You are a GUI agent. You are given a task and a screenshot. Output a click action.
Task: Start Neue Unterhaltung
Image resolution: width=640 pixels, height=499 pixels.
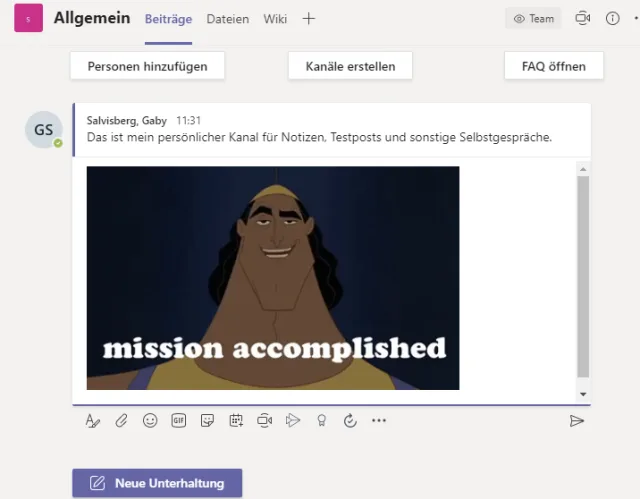(x=157, y=483)
